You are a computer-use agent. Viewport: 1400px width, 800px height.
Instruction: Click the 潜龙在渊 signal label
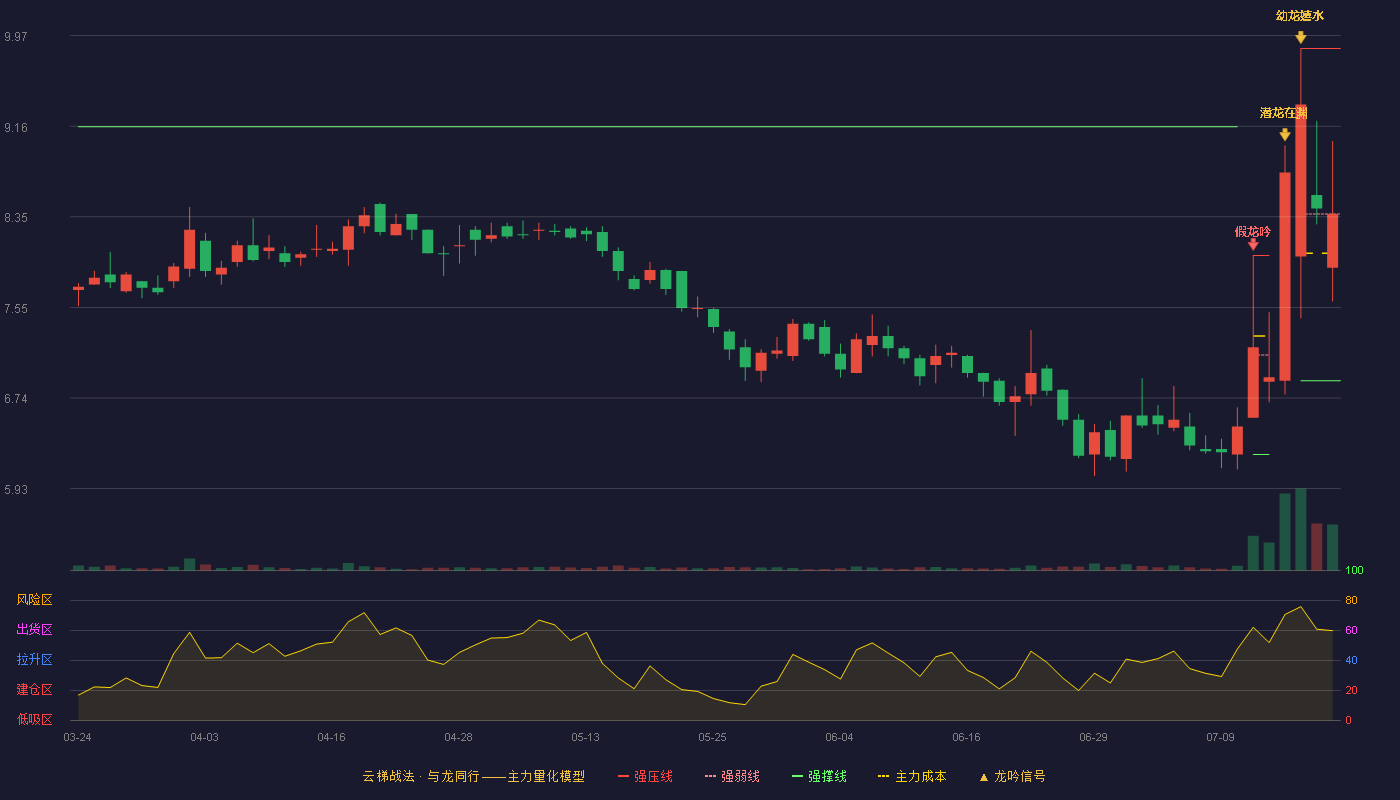click(x=1284, y=113)
